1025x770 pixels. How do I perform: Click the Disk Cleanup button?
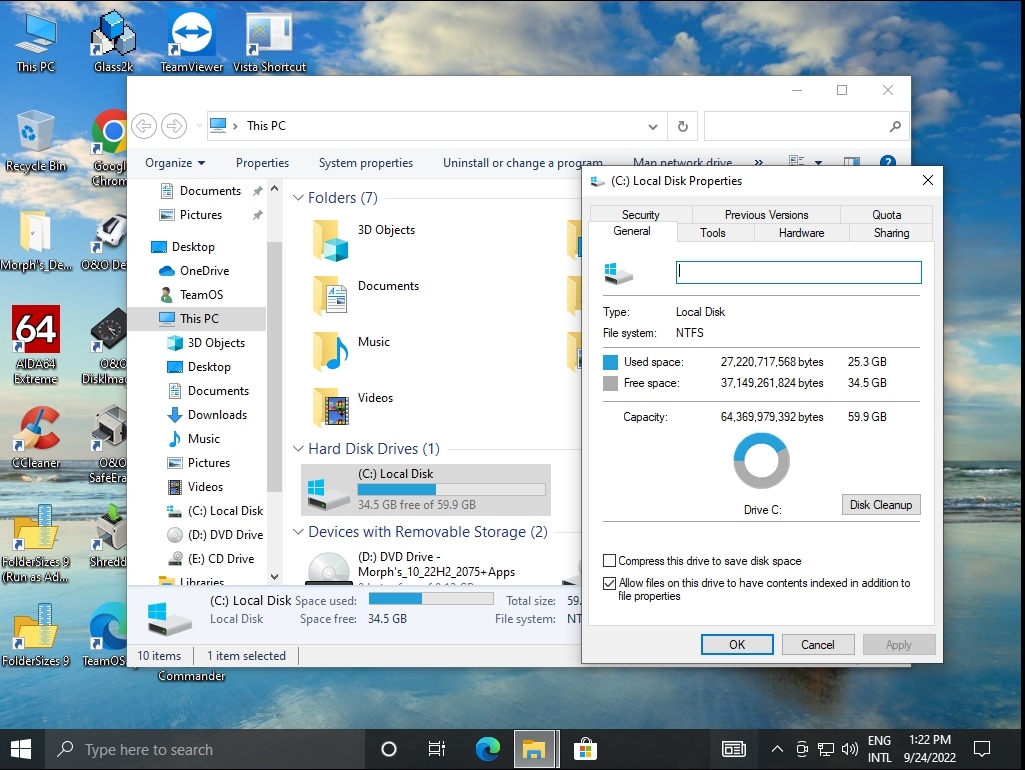[880, 505]
